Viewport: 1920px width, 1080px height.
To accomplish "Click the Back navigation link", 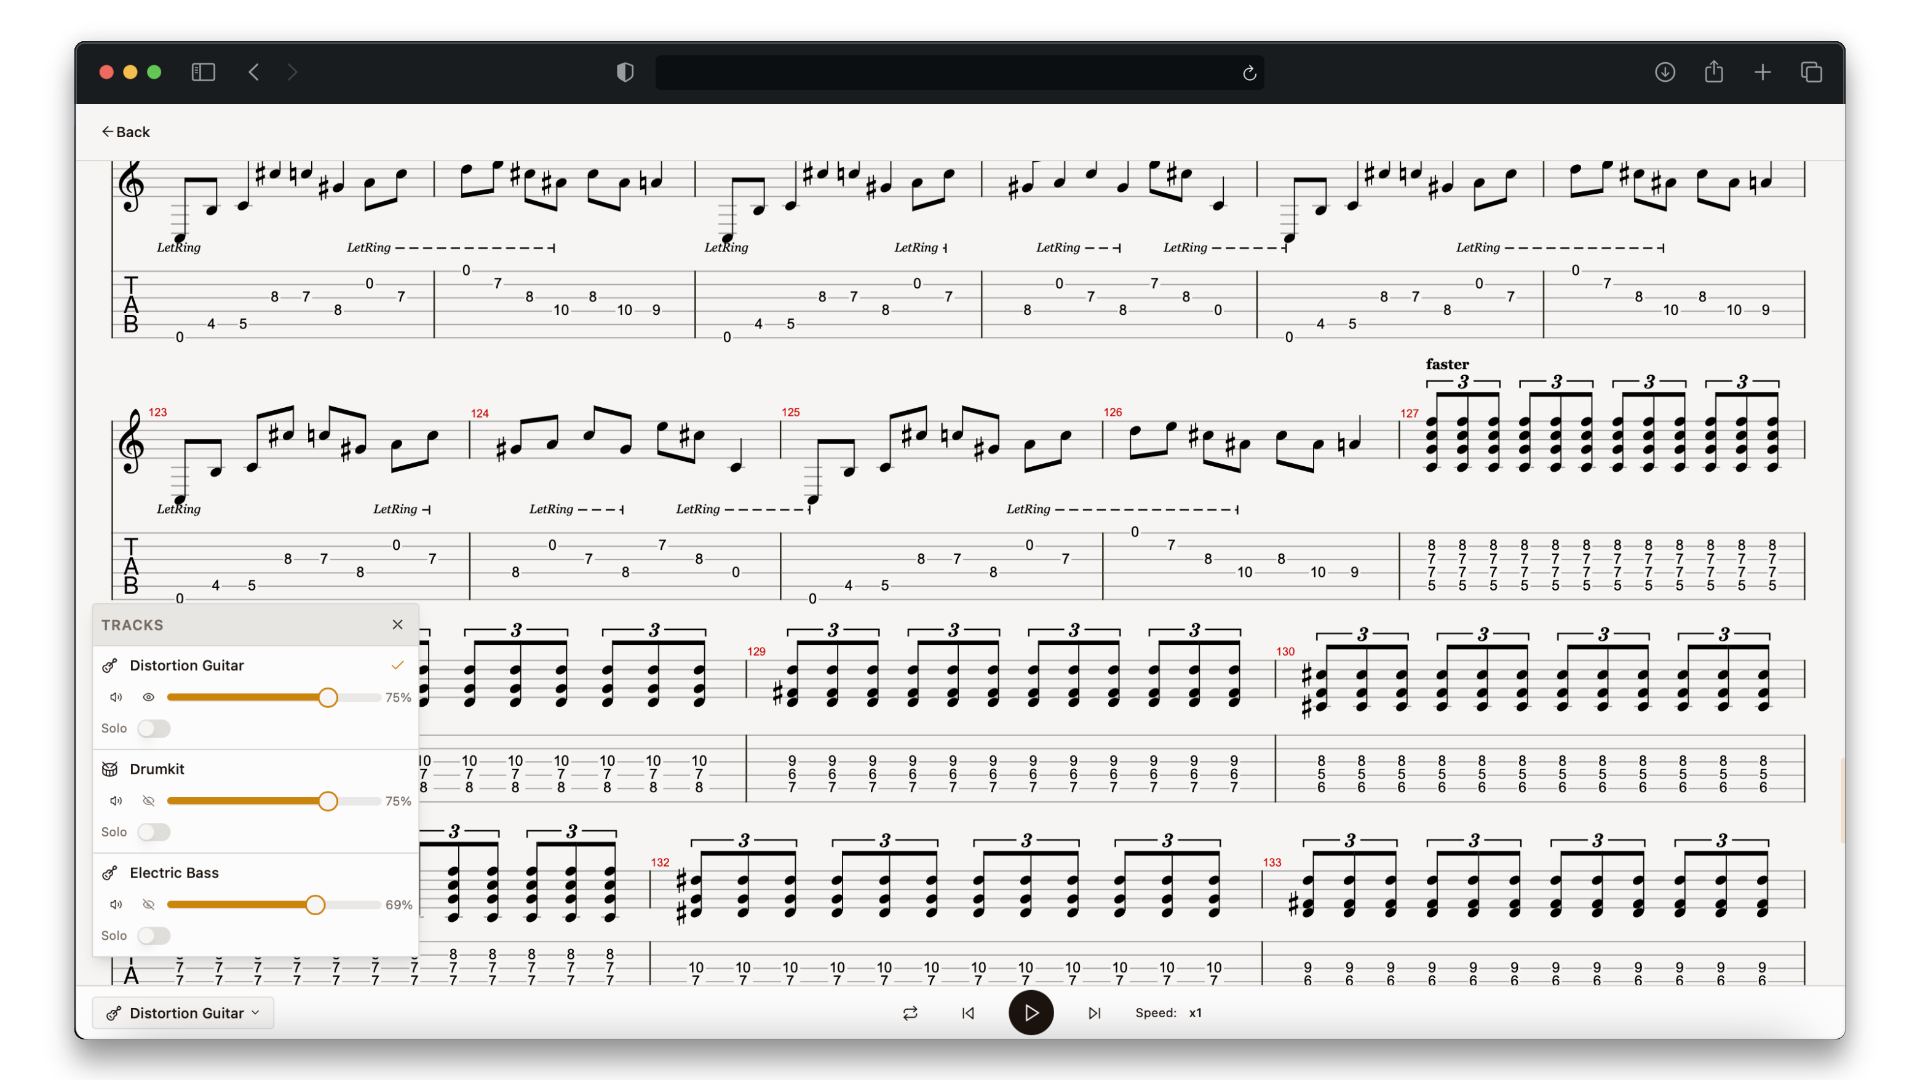I will 126,131.
